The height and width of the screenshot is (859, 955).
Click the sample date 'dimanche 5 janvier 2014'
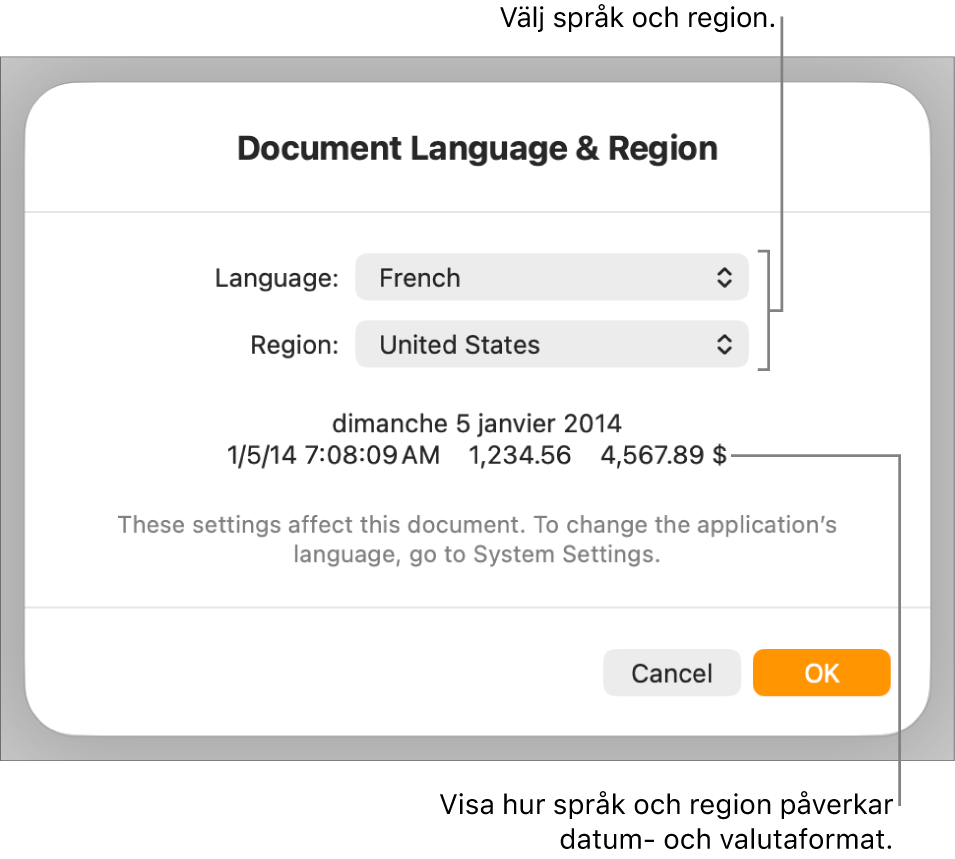(477, 423)
